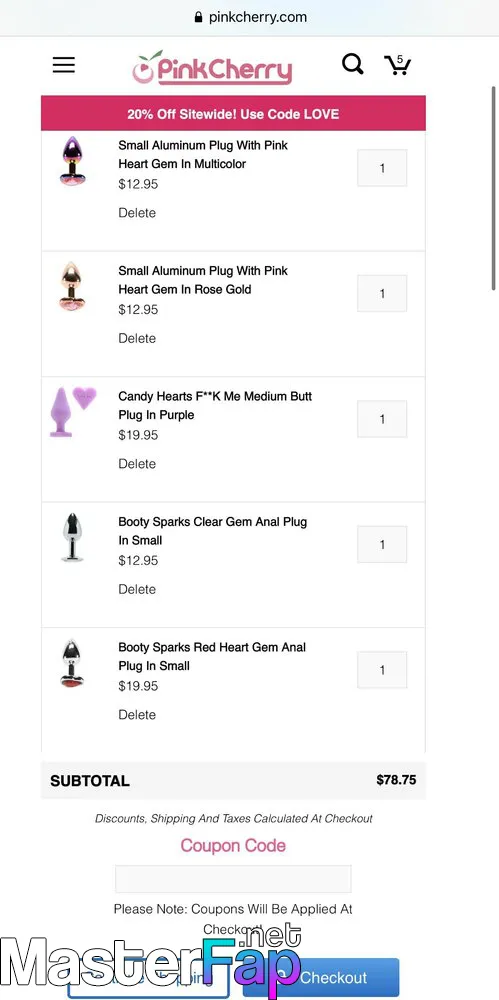Open Candy Hearts purple plug thumbnail
499x1000 pixels.
73,411
